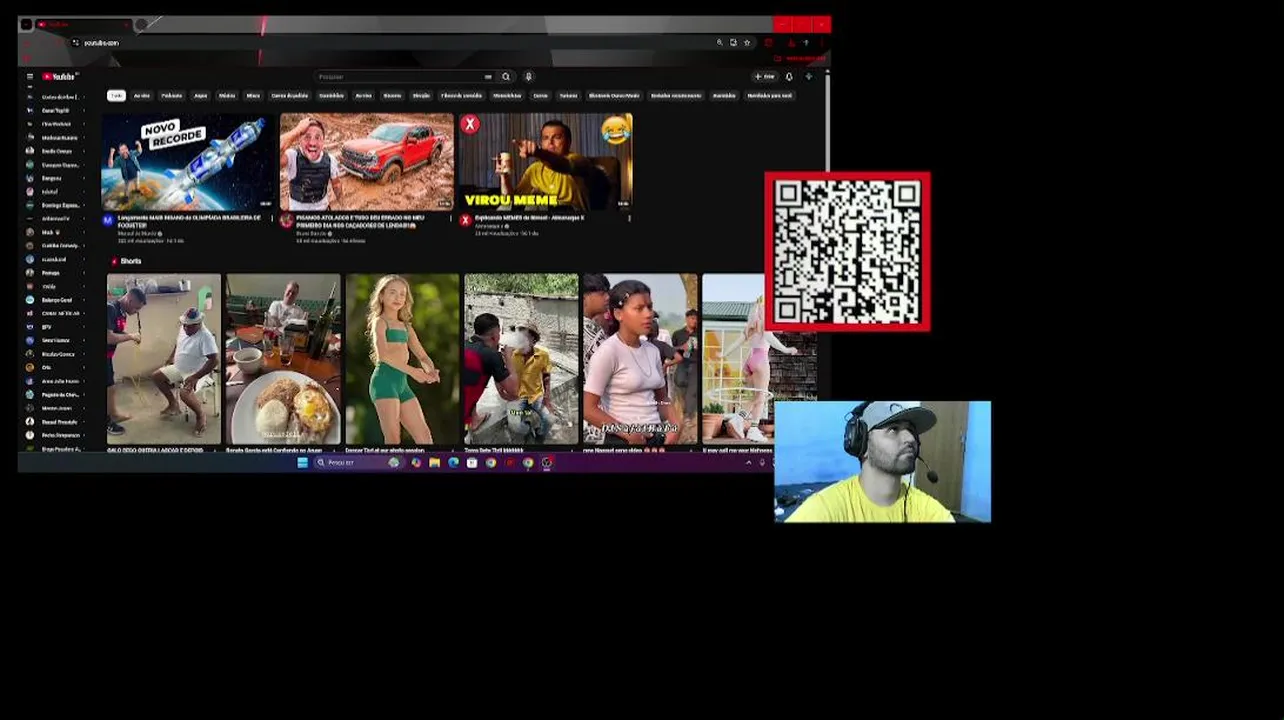
Task: Select the 'Música' filter chip
Action: pyautogui.click(x=227, y=95)
